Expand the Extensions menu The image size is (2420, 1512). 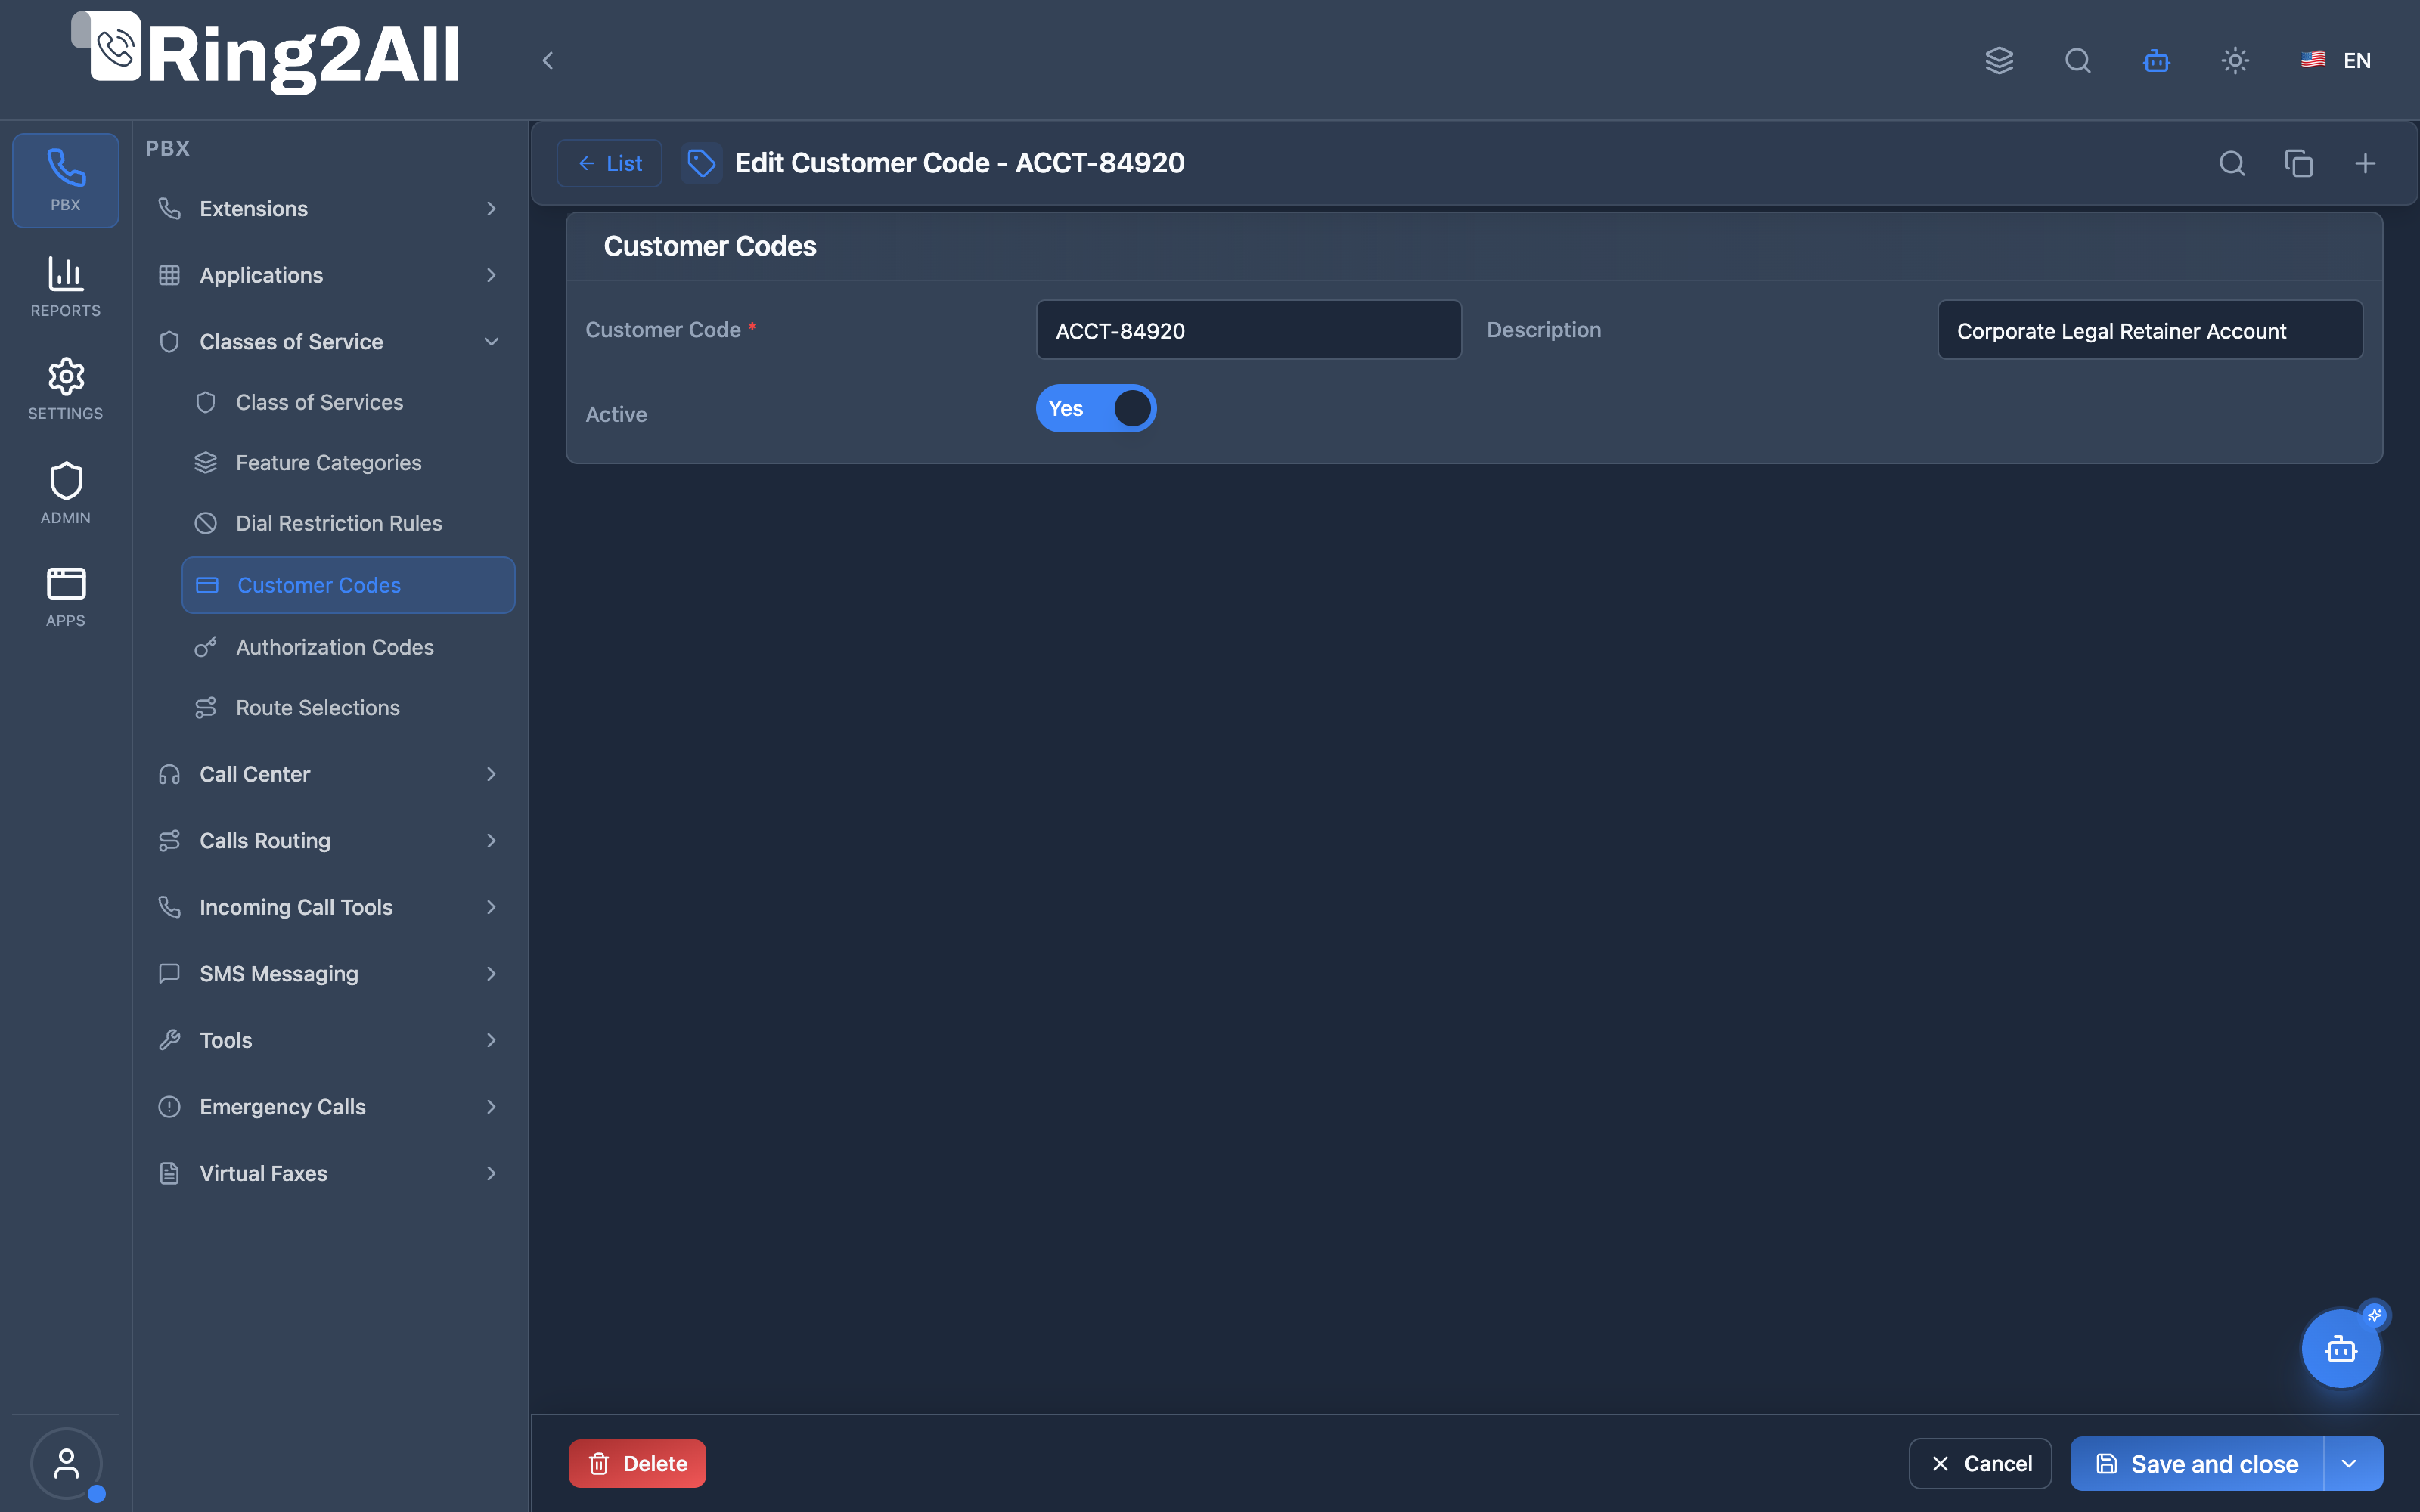[328, 209]
